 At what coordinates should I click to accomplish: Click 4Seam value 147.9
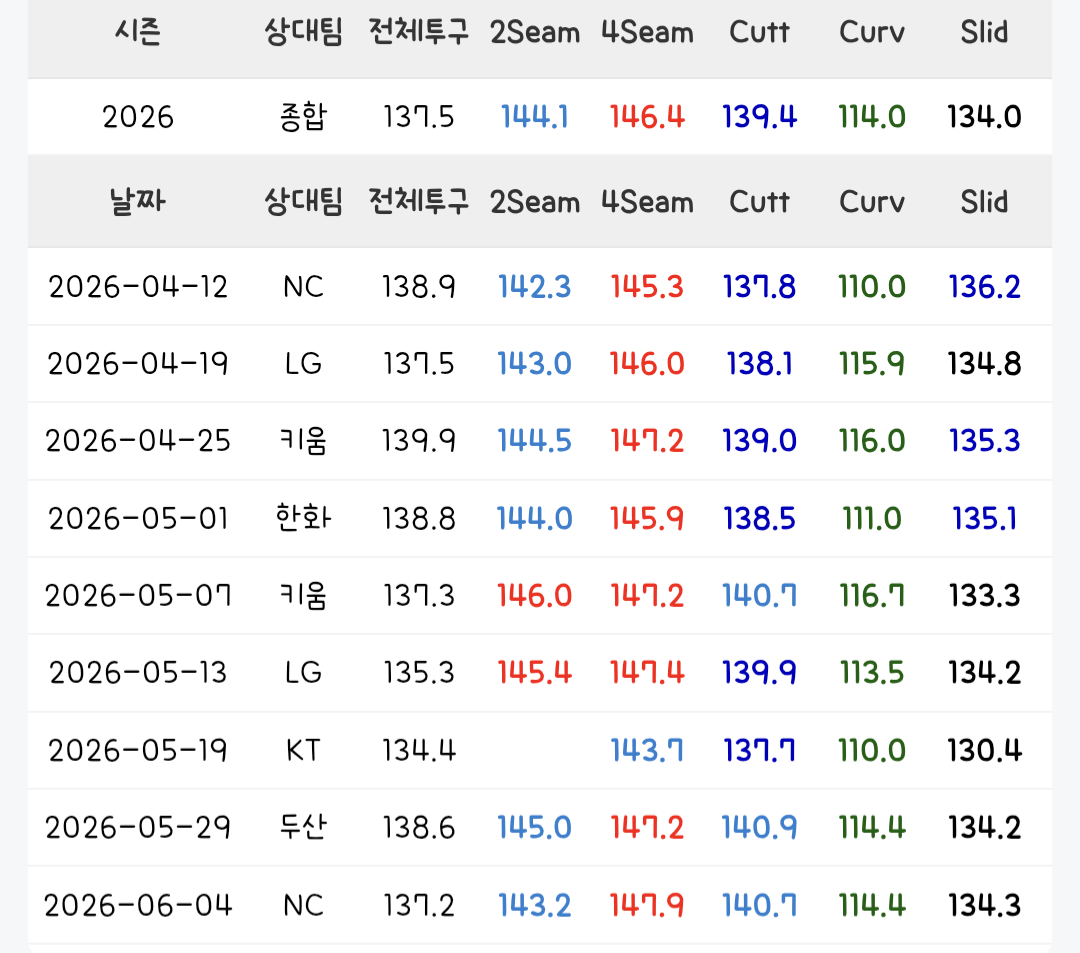coord(647,905)
